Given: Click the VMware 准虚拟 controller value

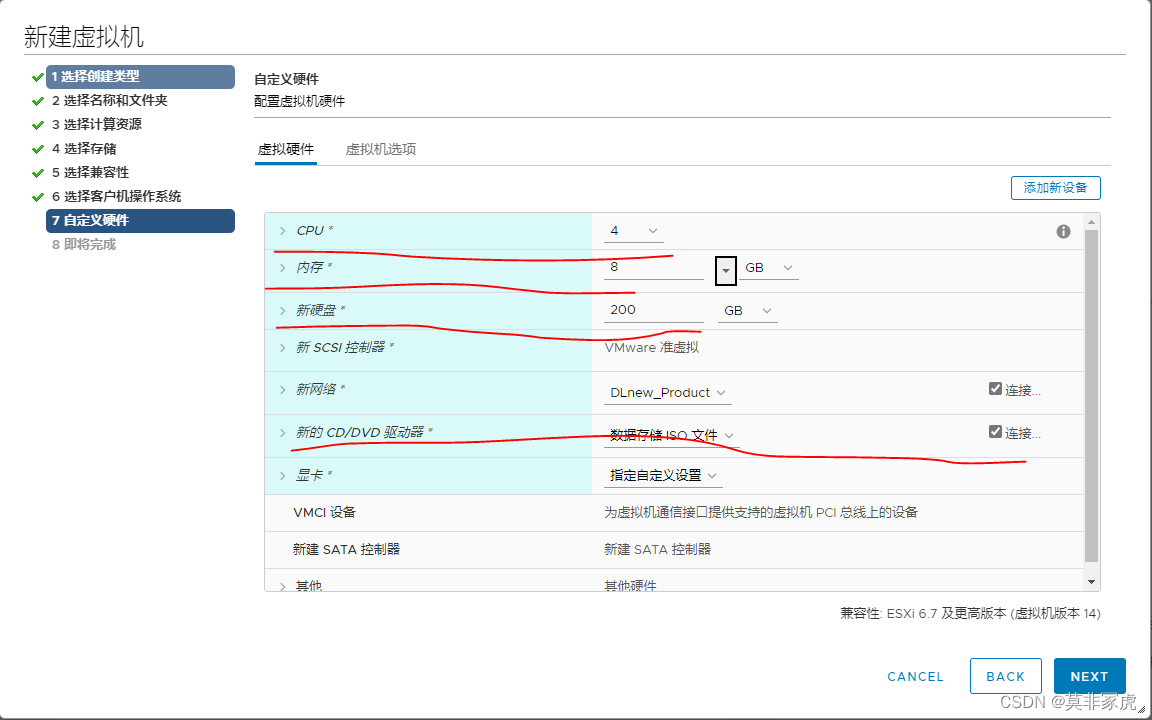Looking at the screenshot, I should tap(652, 348).
